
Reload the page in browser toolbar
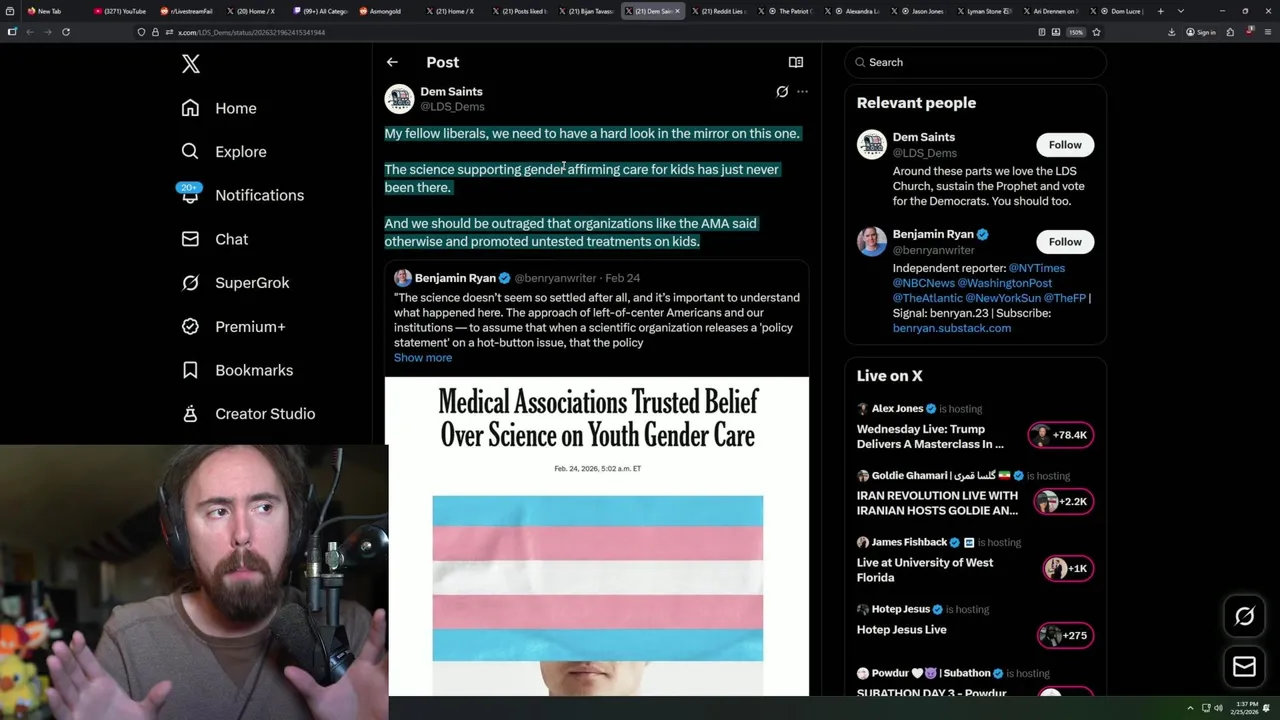tap(66, 32)
